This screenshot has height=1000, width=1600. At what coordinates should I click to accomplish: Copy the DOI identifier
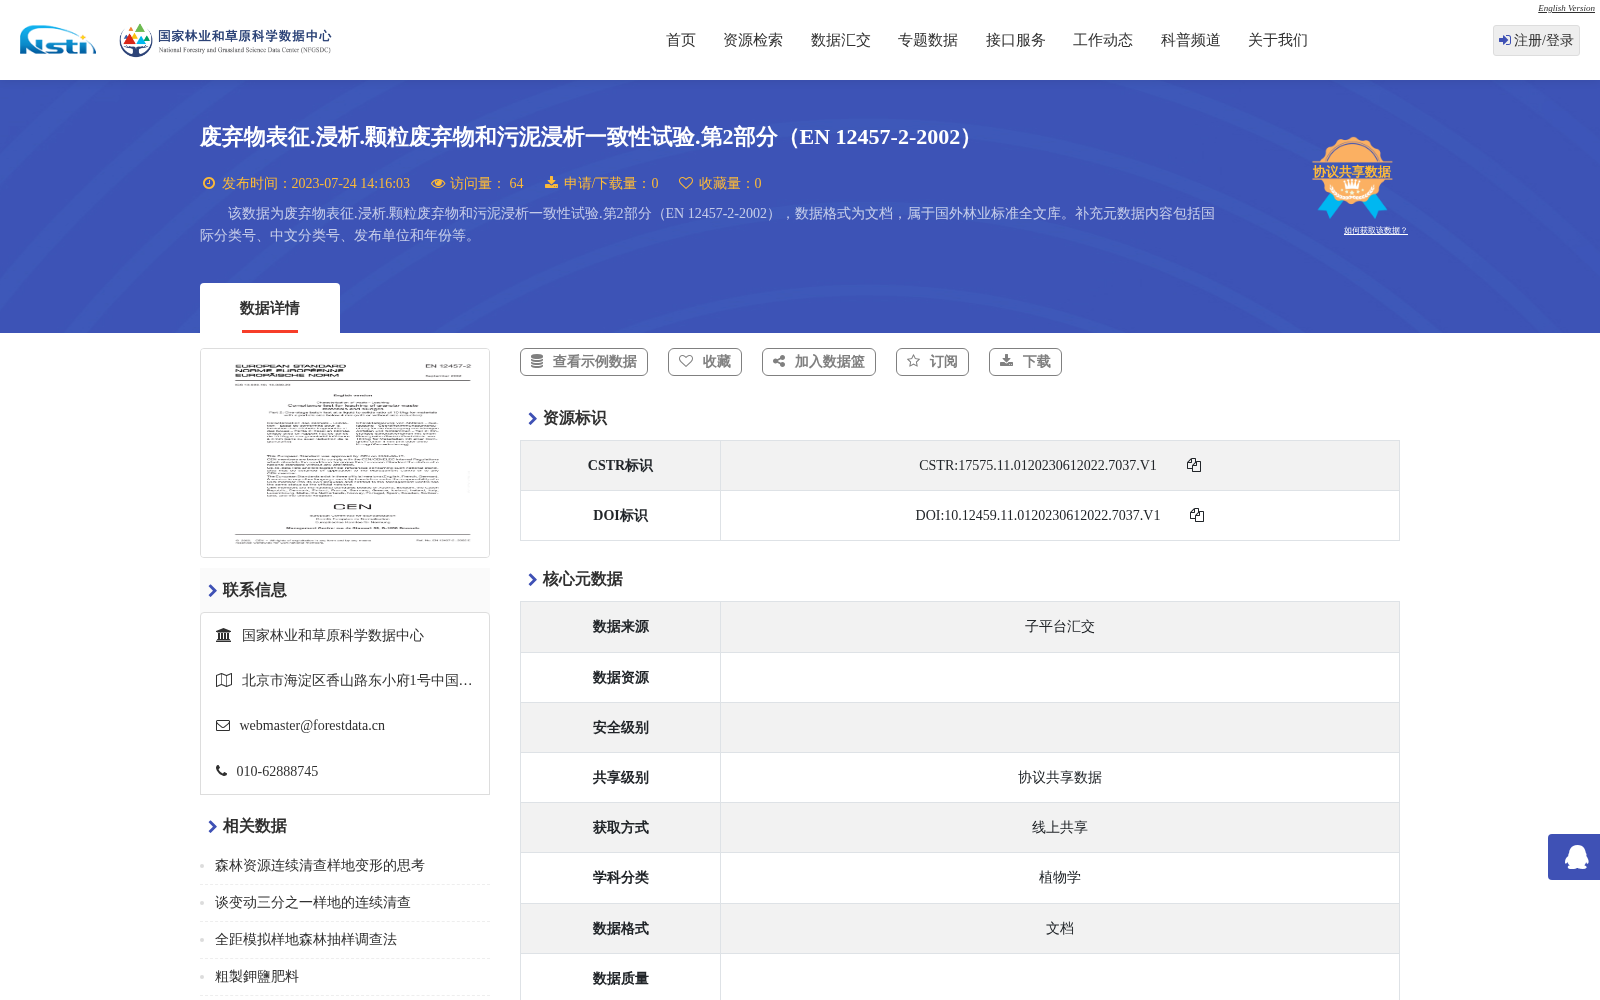pyautogui.click(x=1197, y=515)
